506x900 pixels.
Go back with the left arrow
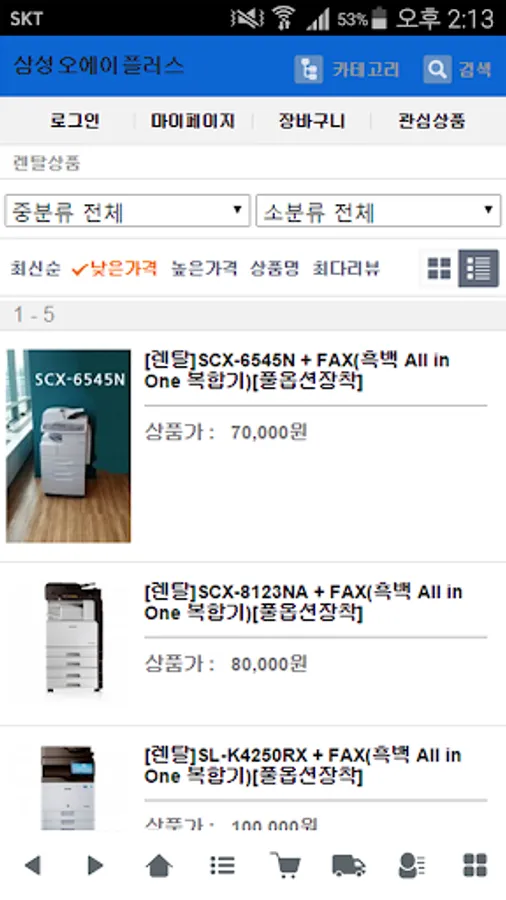[33, 865]
